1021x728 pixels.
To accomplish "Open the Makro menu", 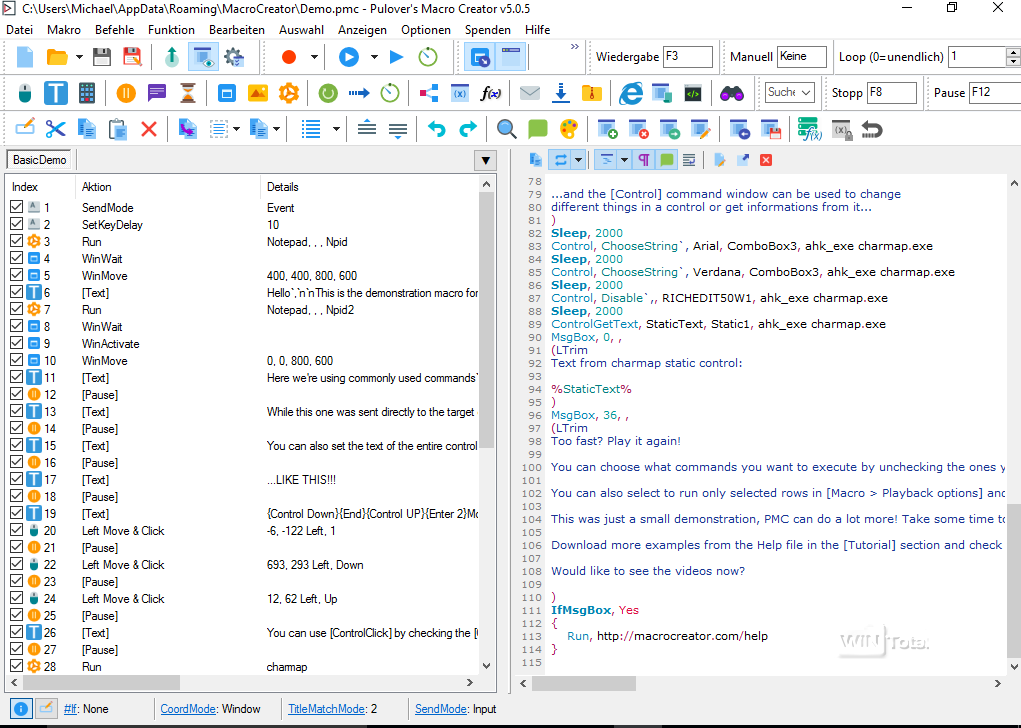I will 64,30.
